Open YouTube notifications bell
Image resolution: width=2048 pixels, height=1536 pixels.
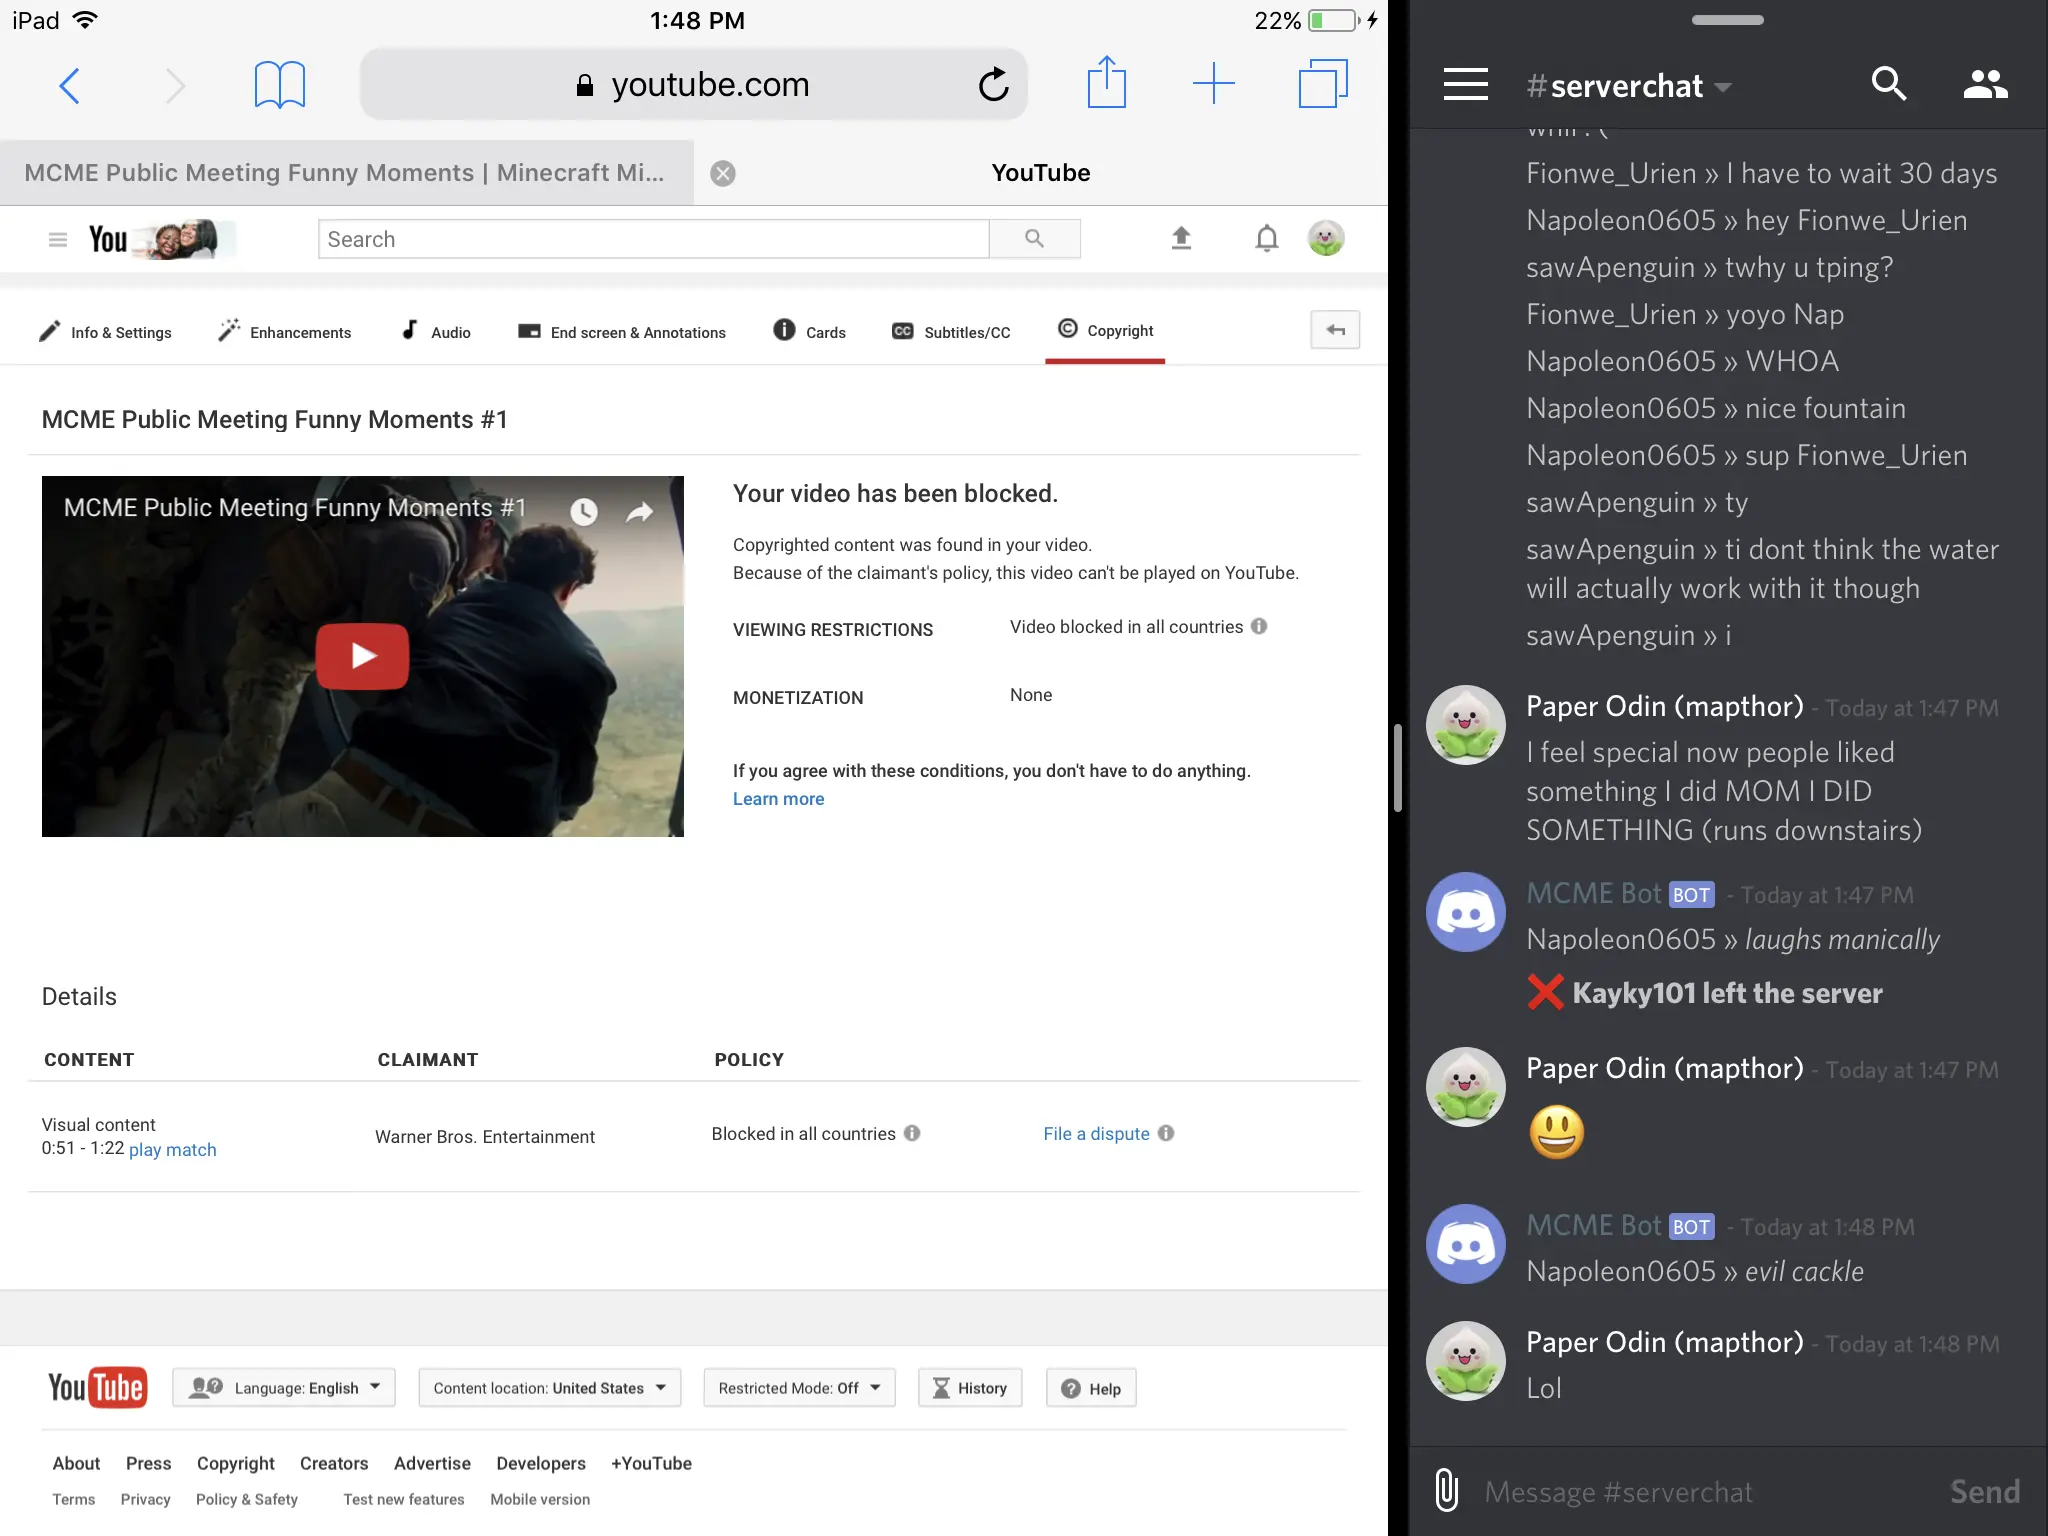pos(1267,238)
